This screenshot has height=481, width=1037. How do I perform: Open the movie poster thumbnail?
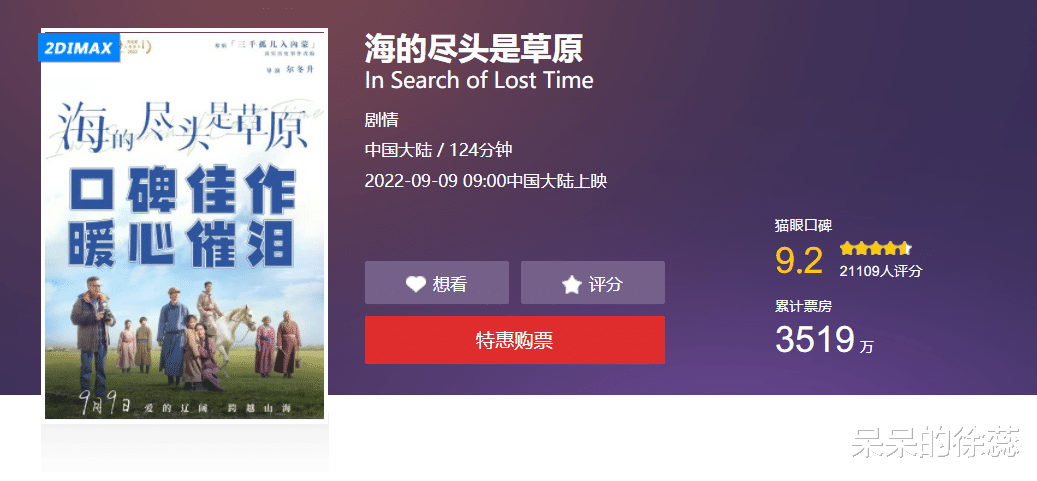[x=184, y=224]
